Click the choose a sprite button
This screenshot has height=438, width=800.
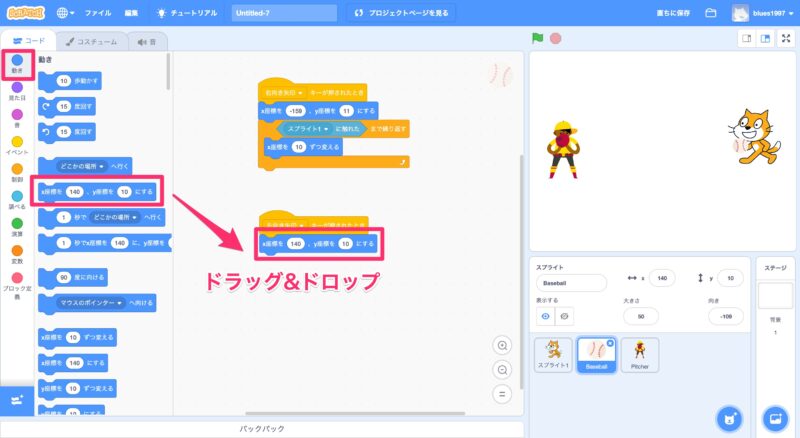pos(729,417)
